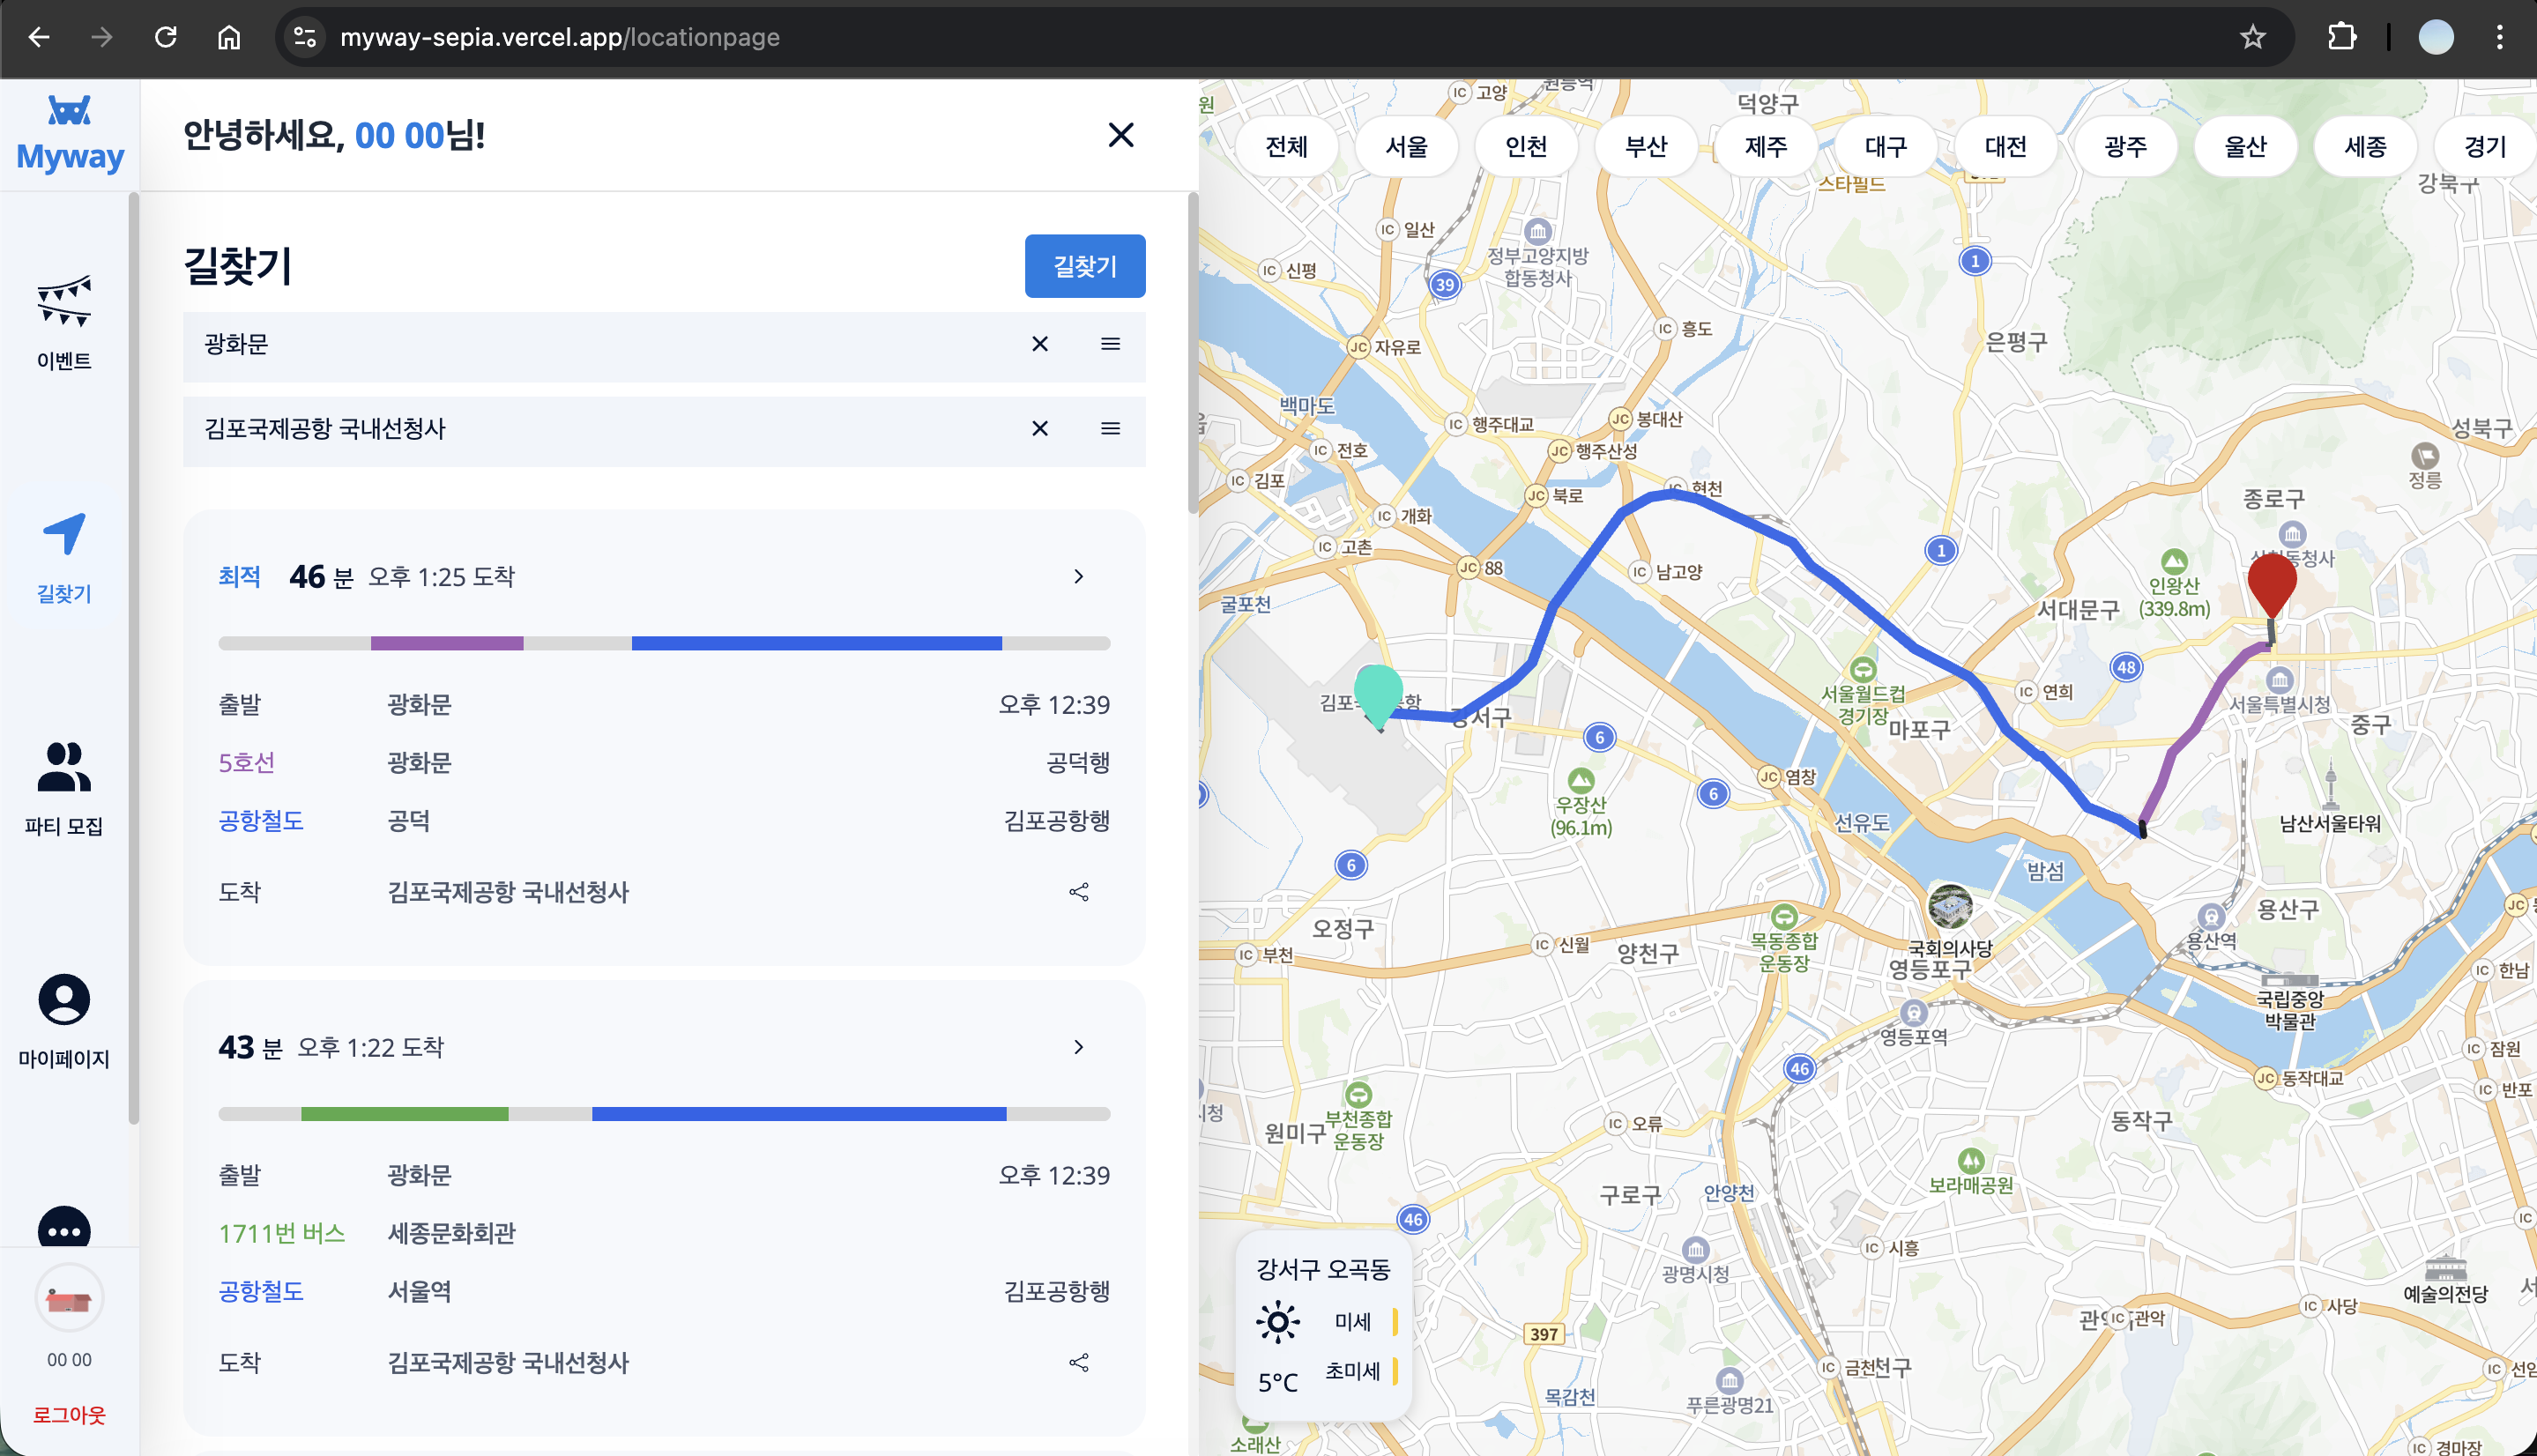Expand the 43분 route chevron

1078,1047
